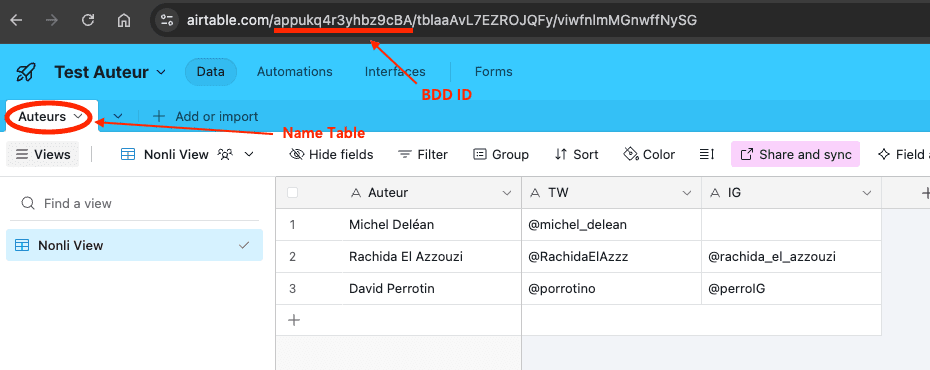Click the TW column header
The height and width of the screenshot is (370, 930).
coord(611,193)
